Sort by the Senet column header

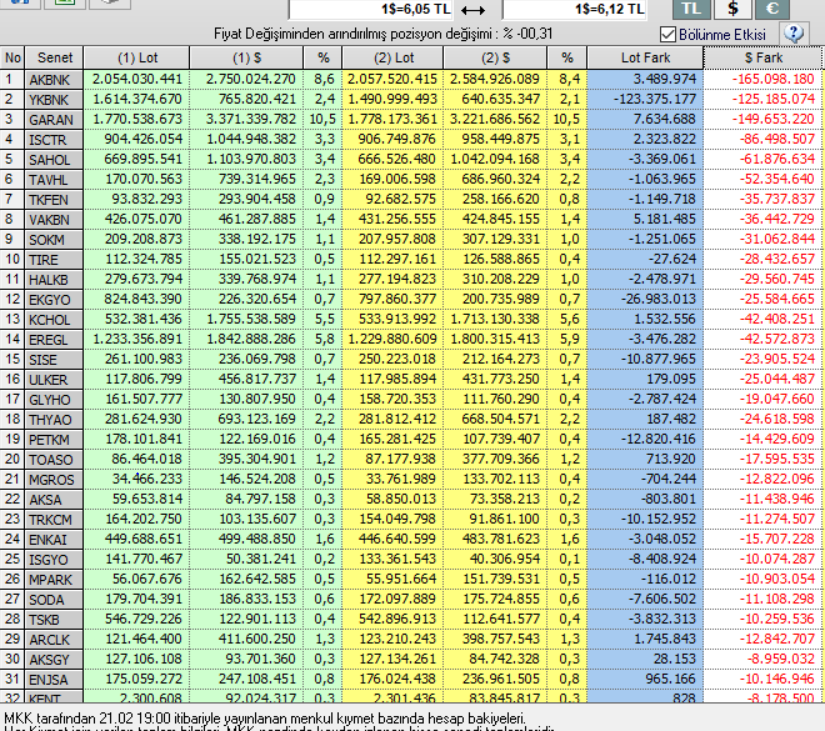click(x=54, y=58)
